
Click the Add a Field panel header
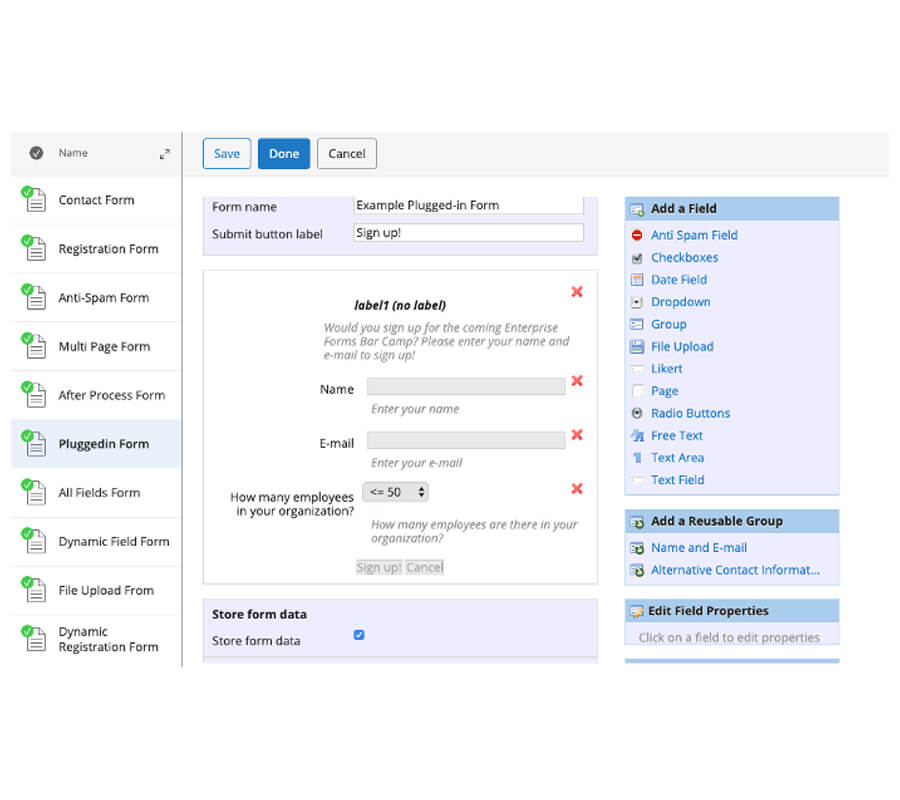click(x=732, y=209)
